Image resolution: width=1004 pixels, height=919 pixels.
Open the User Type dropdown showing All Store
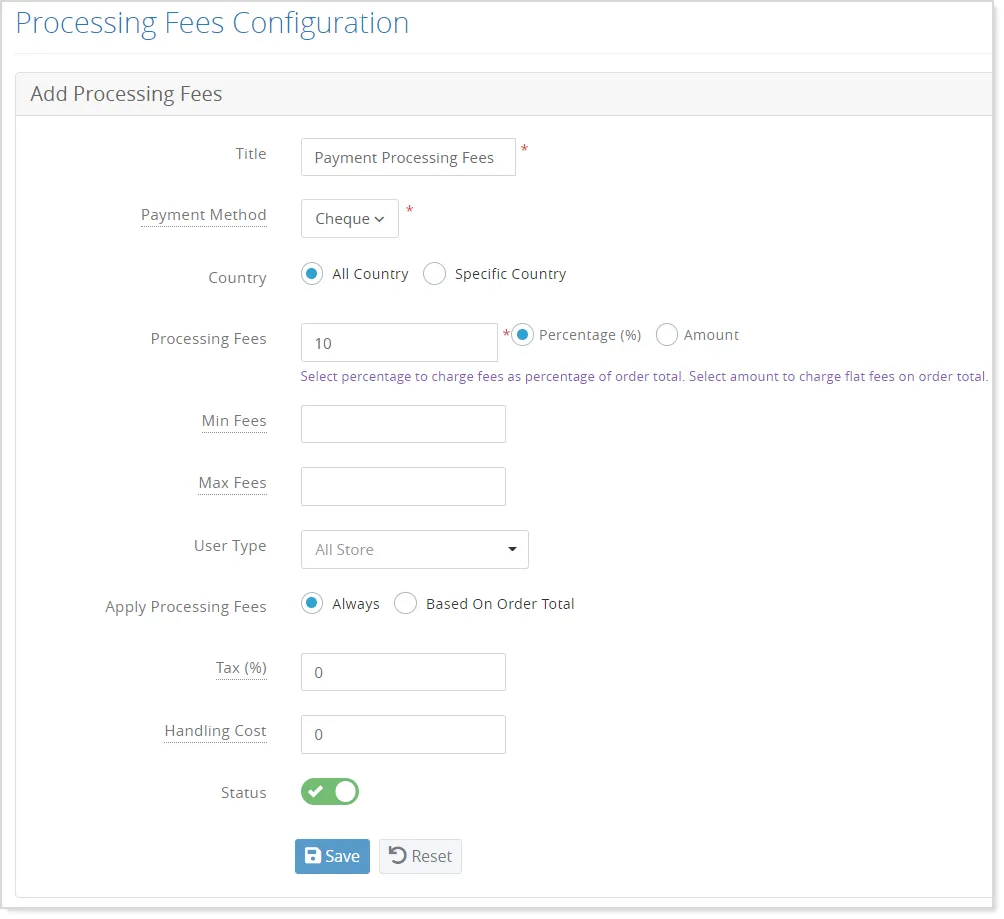click(414, 549)
